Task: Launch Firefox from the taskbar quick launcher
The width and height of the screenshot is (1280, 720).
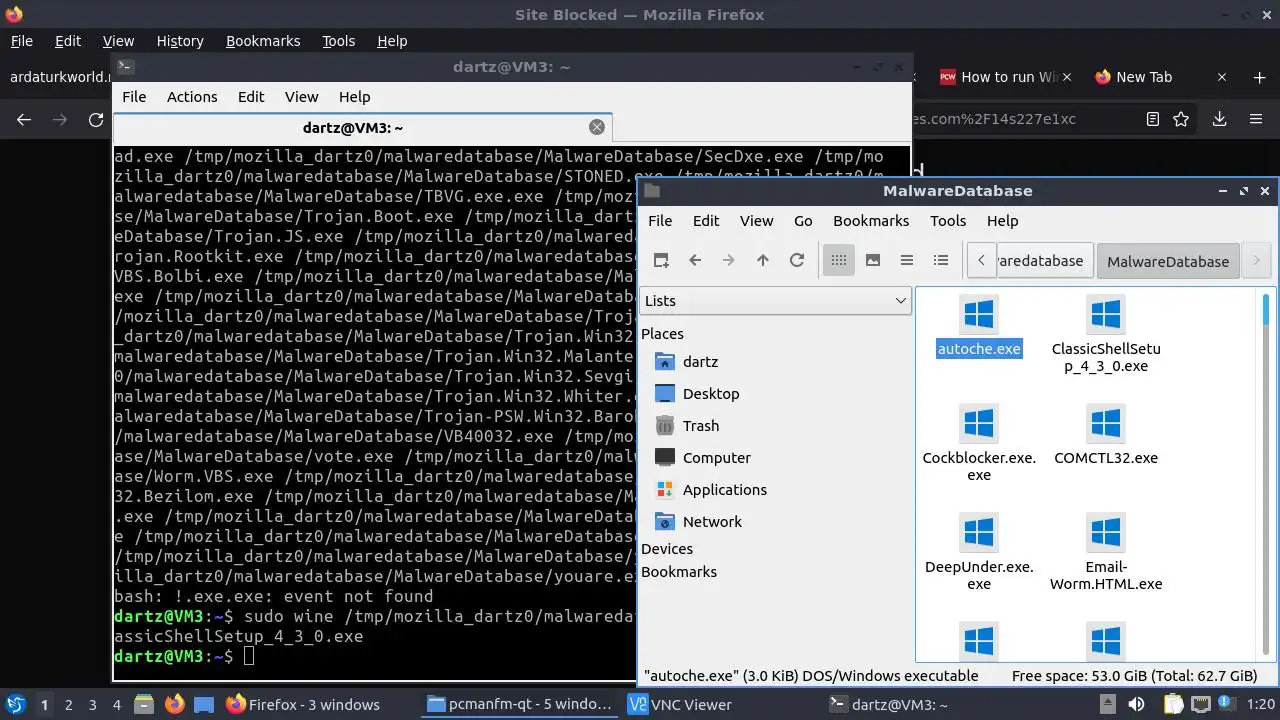Action: pyautogui.click(x=174, y=704)
